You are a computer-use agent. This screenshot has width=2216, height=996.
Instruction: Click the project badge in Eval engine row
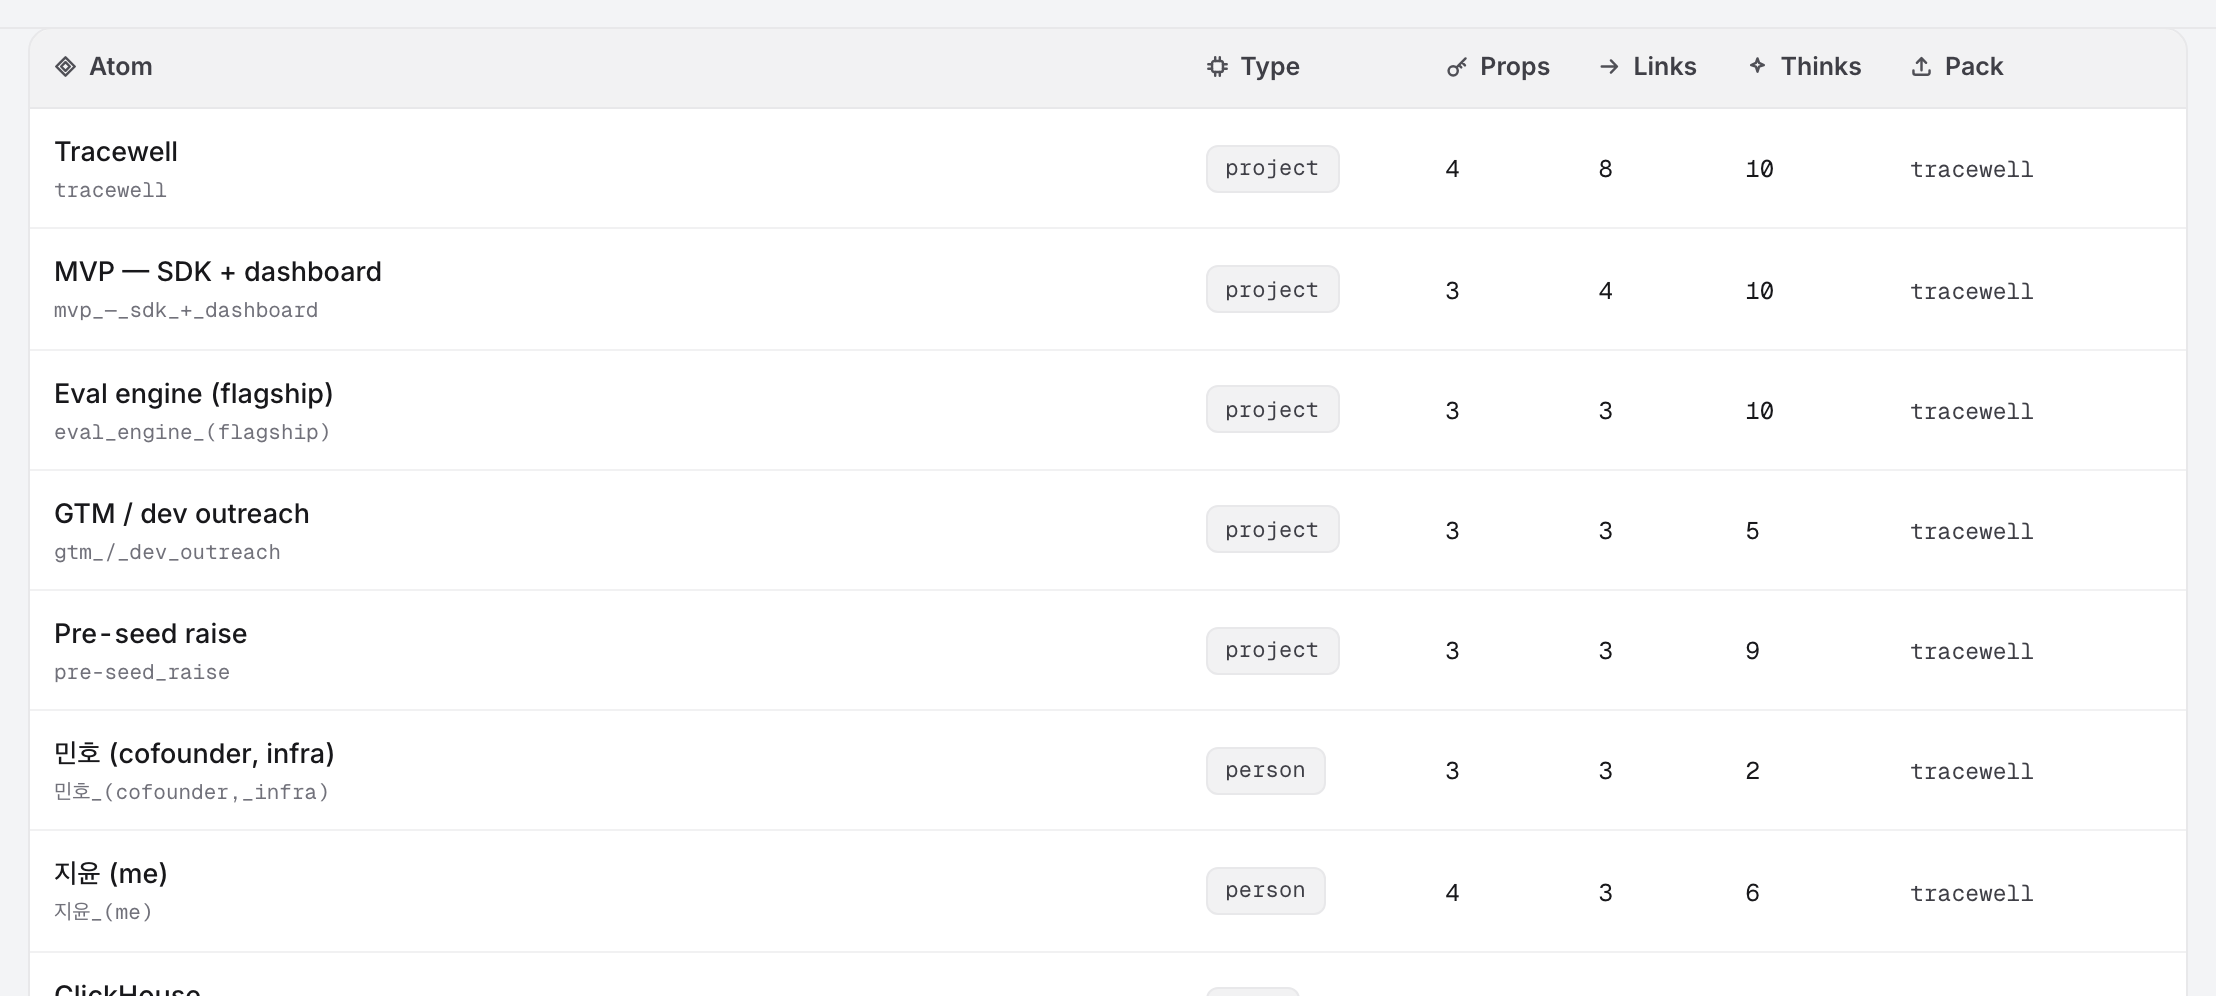coord(1272,410)
